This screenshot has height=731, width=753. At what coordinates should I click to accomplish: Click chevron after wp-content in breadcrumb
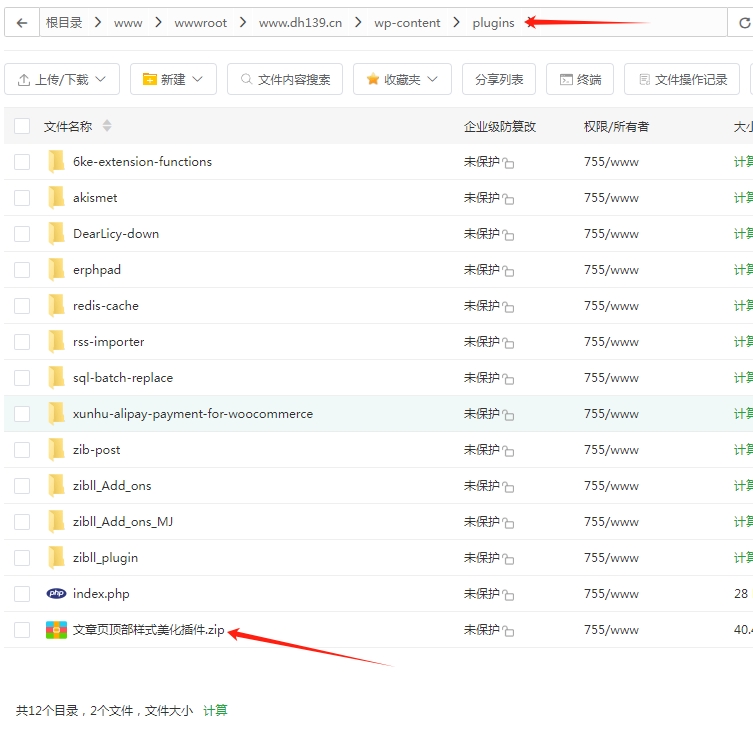coord(456,22)
